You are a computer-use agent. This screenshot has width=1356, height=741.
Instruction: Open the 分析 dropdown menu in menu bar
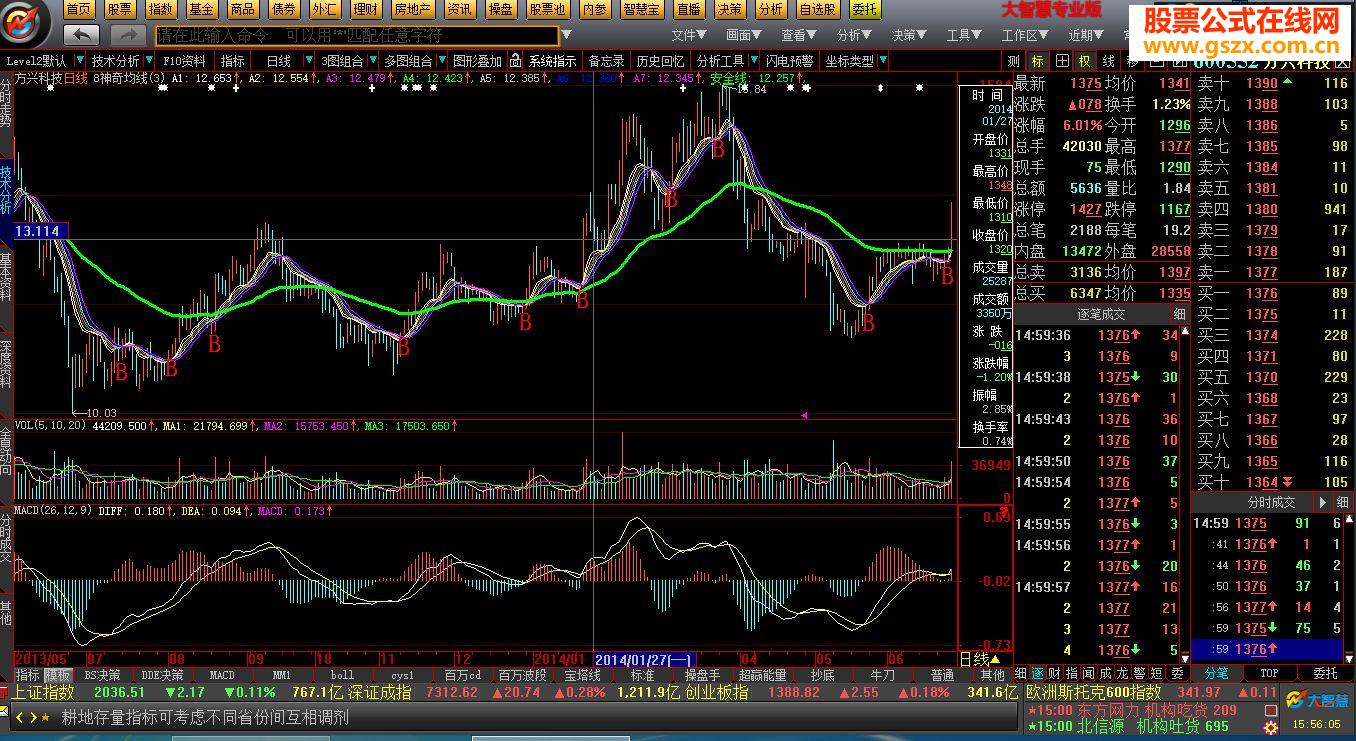tap(852, 35)
